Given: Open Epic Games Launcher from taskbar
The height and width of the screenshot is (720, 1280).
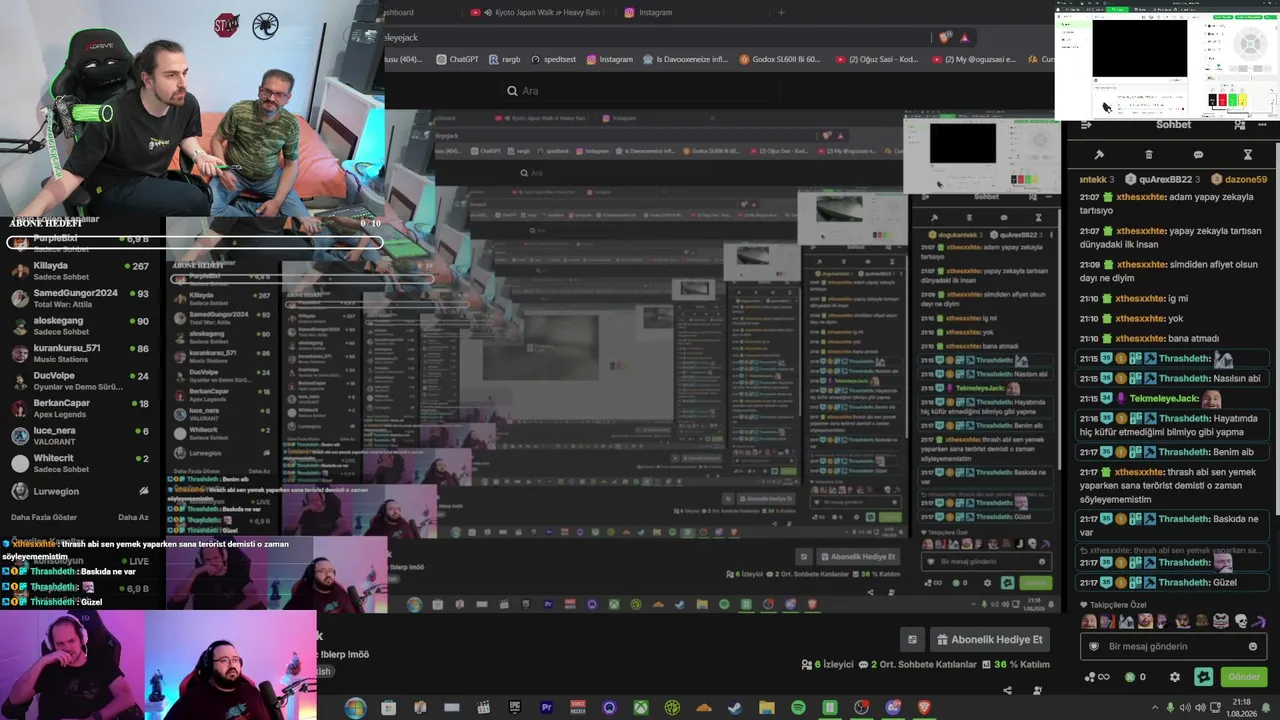Looking at the screenshot, I should pos(515,708).
